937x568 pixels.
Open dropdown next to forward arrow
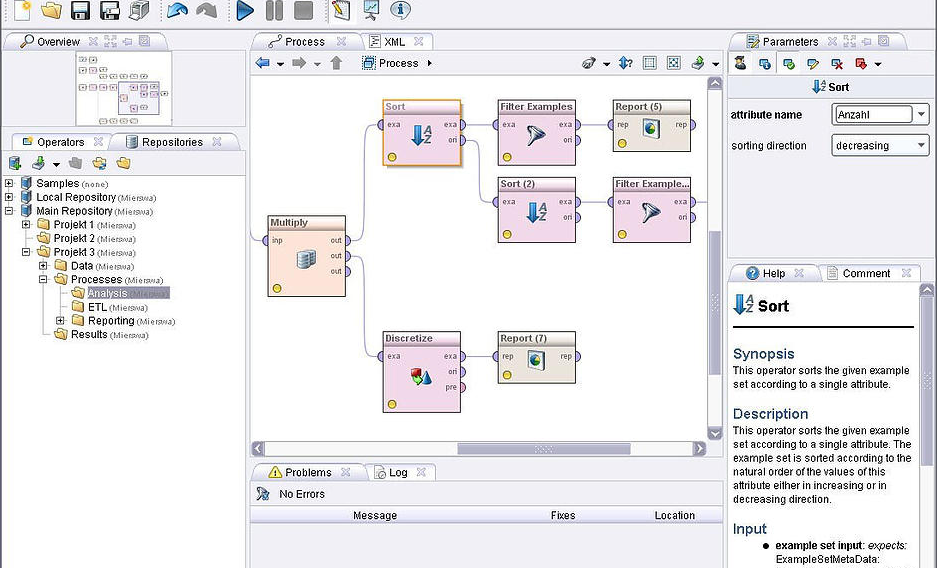tap(317, 64)
